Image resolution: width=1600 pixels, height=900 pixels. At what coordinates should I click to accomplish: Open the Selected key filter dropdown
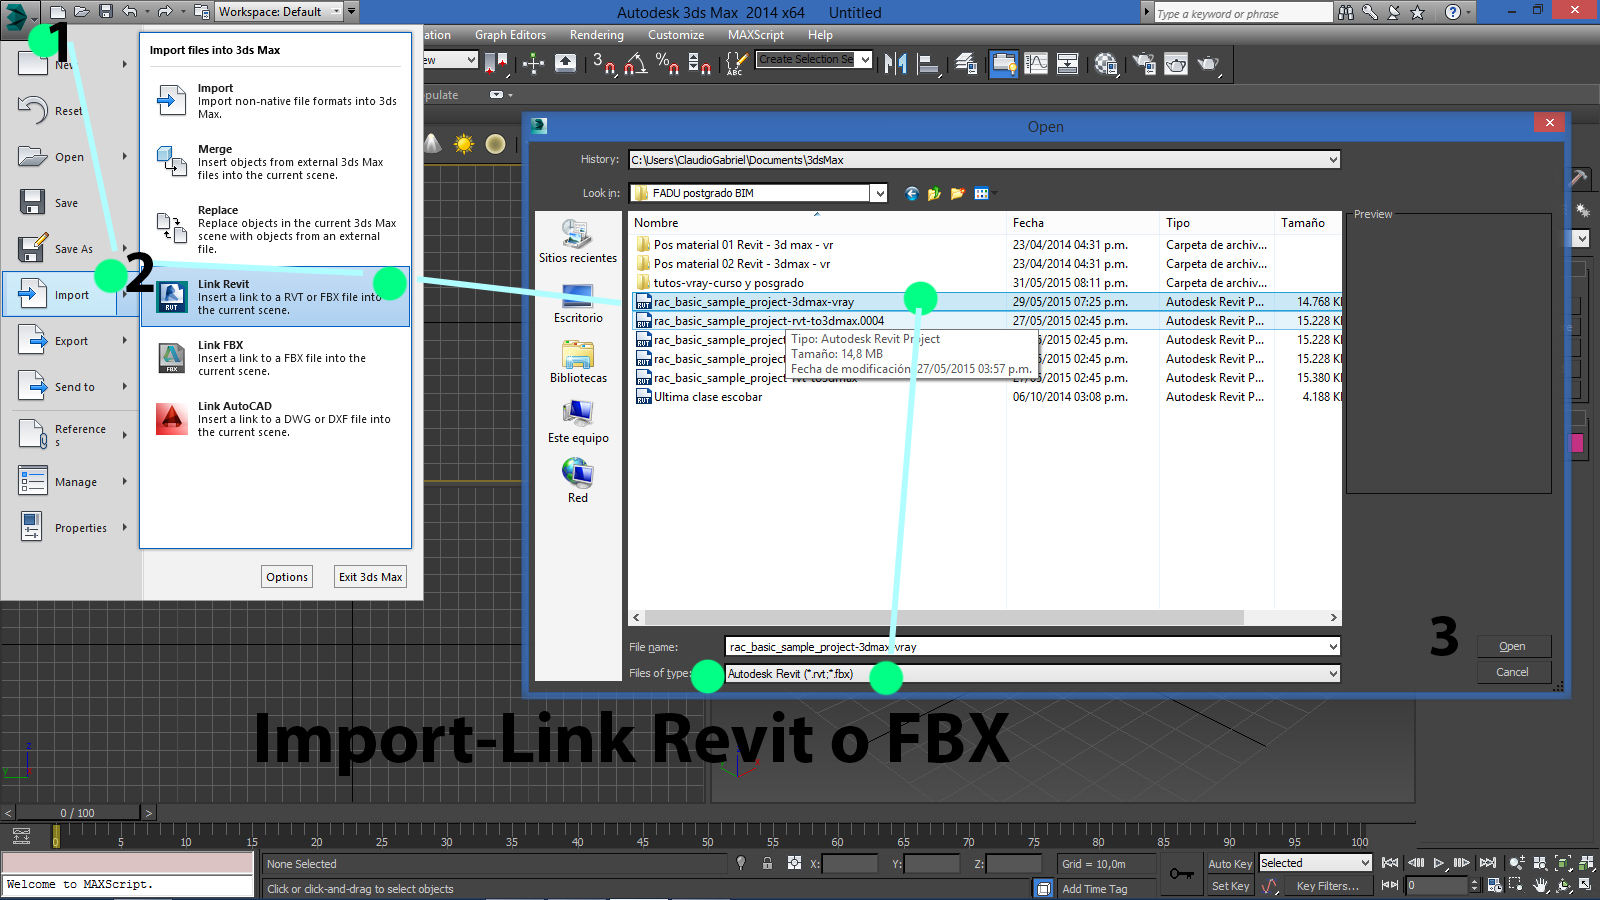tap(1314, 863)
